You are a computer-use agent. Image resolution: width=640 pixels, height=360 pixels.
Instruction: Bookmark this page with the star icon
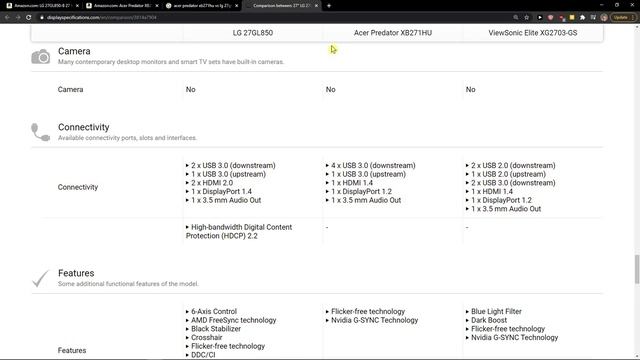point(527,18)
